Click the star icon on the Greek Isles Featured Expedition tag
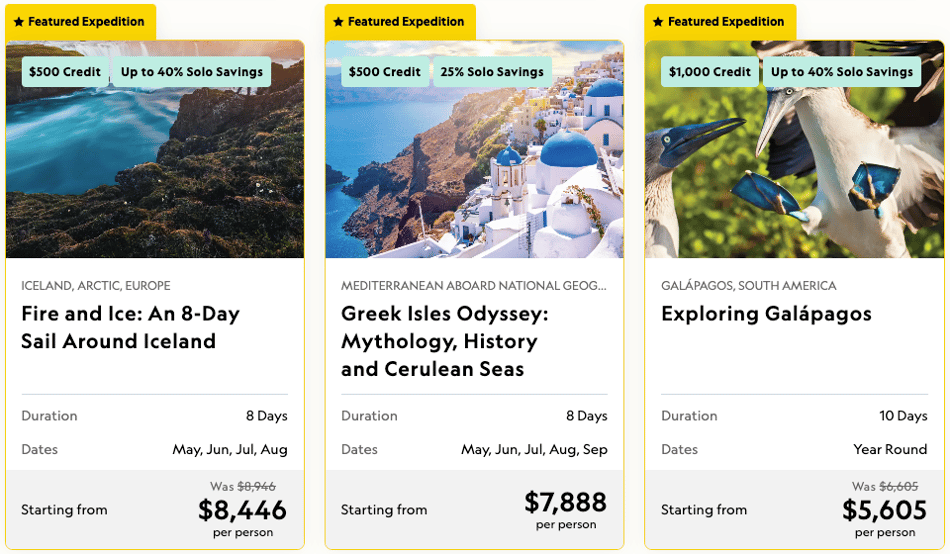Screen dimensions: 950x554 (339, 22)
